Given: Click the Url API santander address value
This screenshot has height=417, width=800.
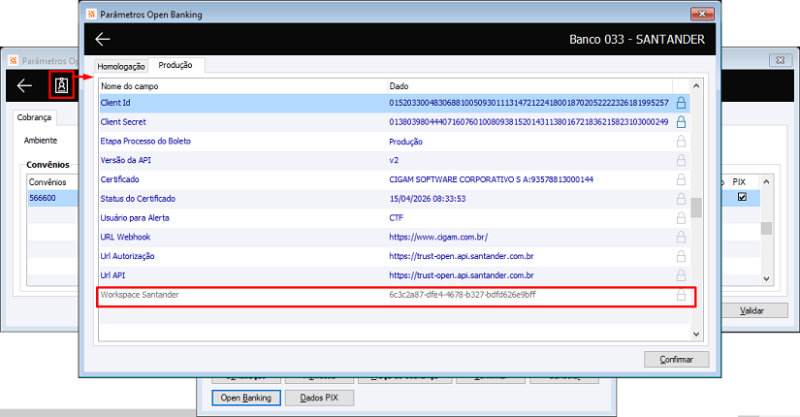Looking at the screenshot, I should pyautogui.click(x=461, y=275).
